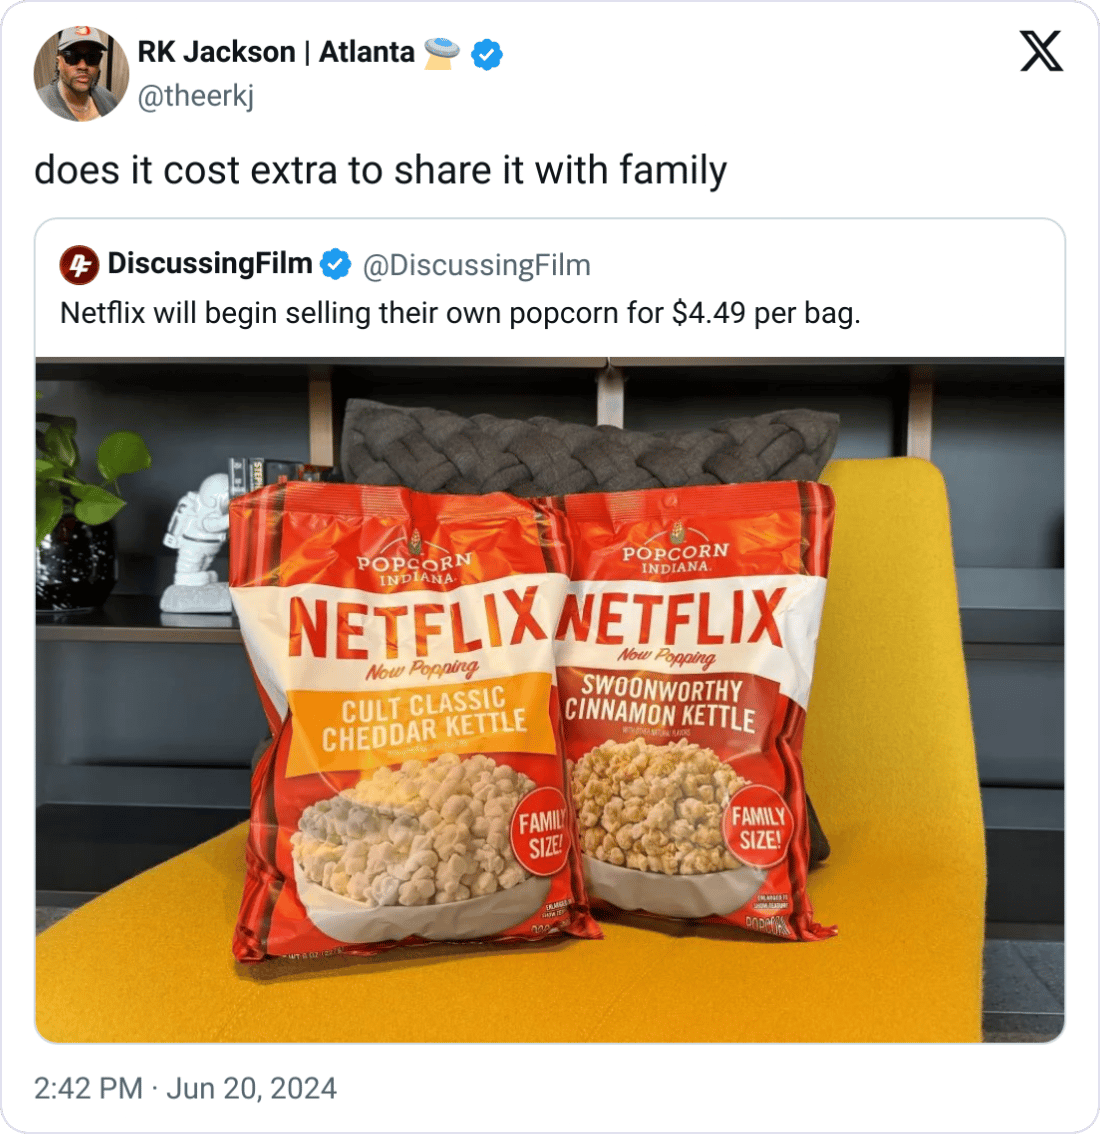Open RK Jackson | Atlanta display name
The width and height of the screenshot is (1100, 1134).
coord(276,53)
